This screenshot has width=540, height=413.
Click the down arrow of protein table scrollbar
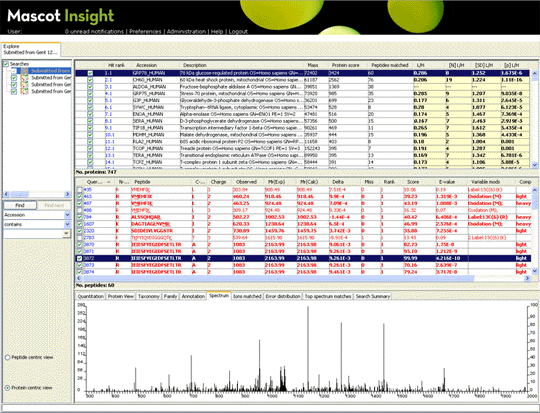(534, 165)
